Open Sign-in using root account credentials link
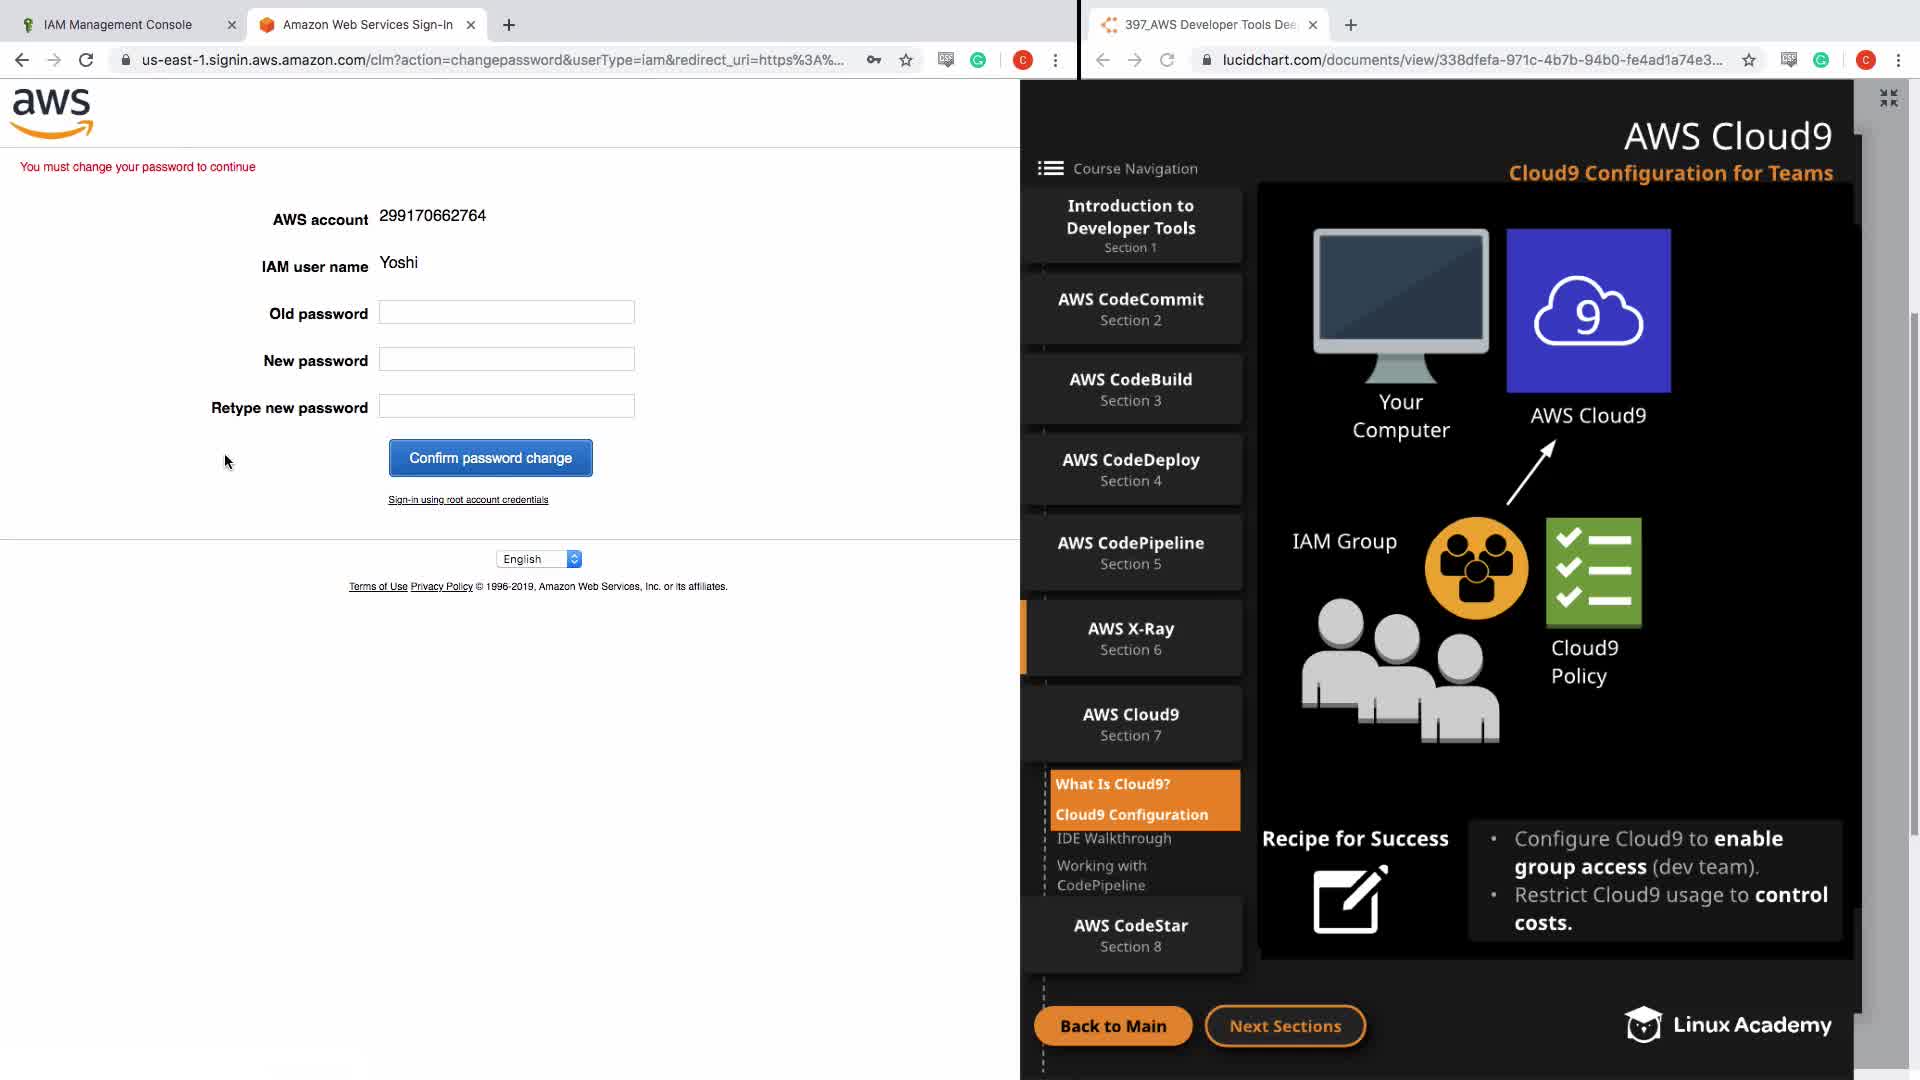Viewport: 1920px width, 1080px height. click(468, 500)
